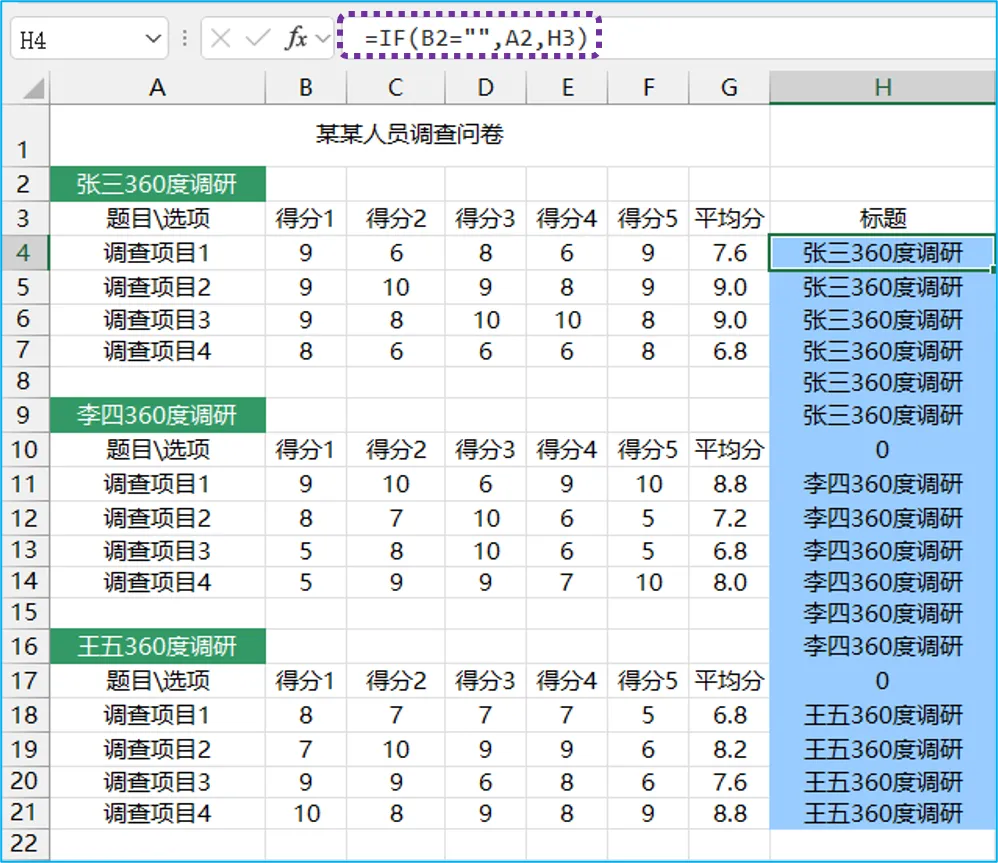Click 调查项目2 in row 5
This screenshot has width=998, height=863.
(157, 287)
